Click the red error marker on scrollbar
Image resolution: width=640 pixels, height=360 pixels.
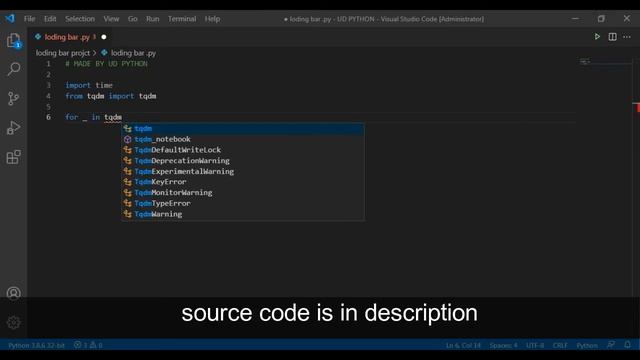click(x=637, y=107)
